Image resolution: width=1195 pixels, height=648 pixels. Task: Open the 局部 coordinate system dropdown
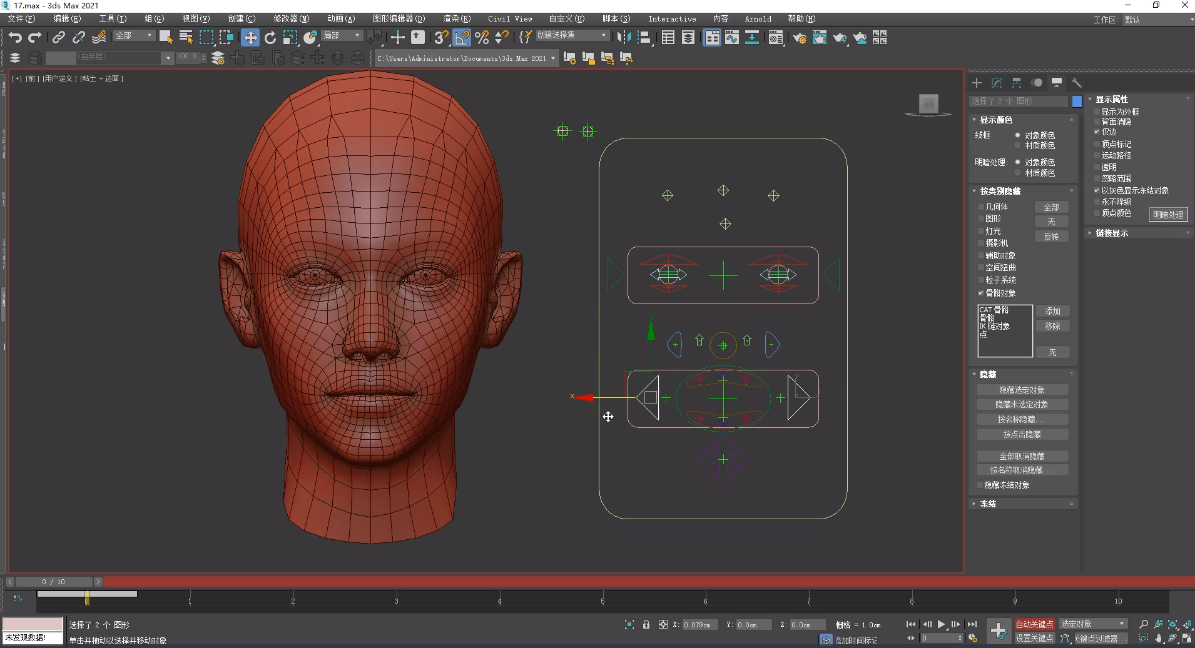coord(341,36)
